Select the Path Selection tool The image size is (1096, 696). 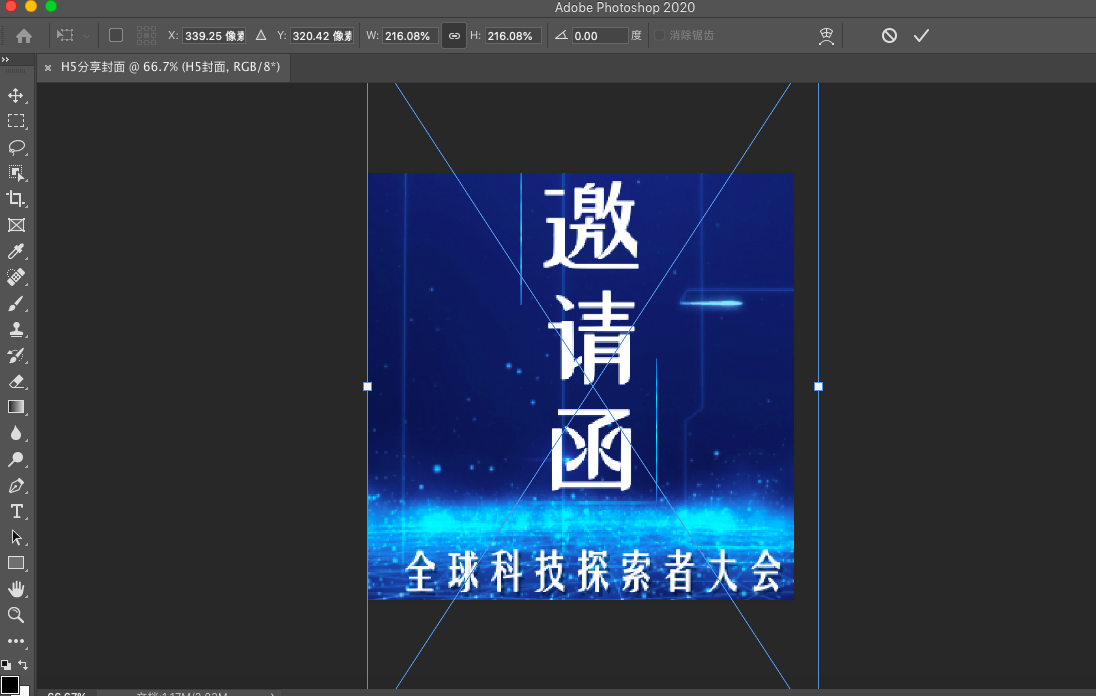(15, 537)
